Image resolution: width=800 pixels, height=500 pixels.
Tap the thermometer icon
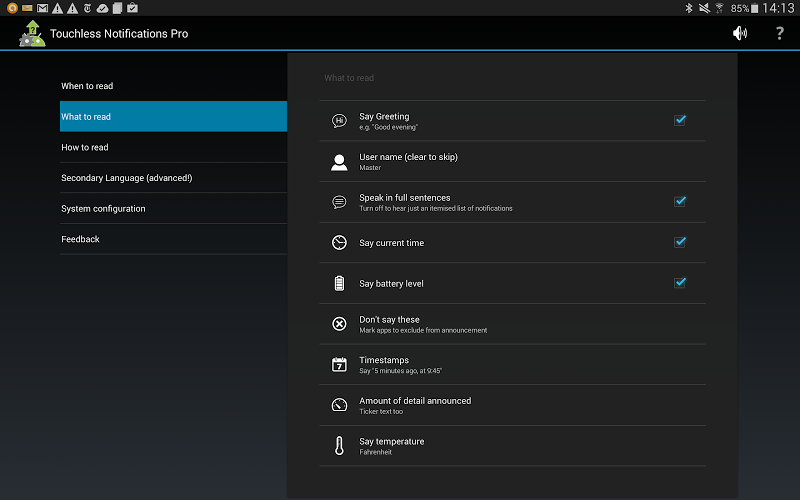[x=339, y=446]
